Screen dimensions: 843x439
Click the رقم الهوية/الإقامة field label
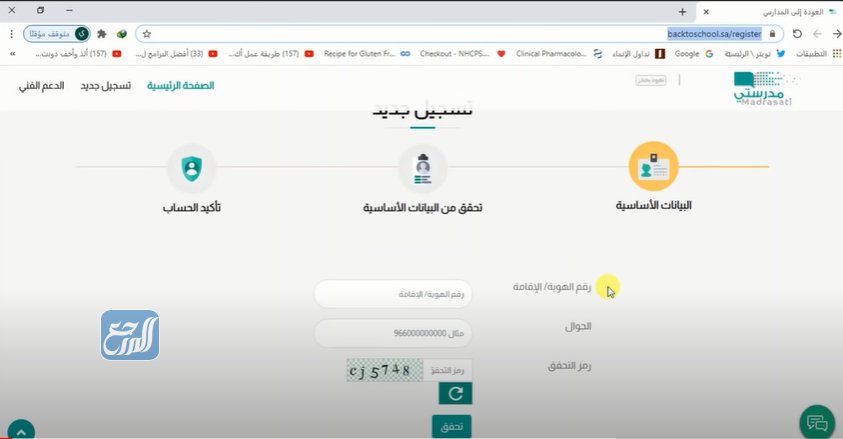552,287
